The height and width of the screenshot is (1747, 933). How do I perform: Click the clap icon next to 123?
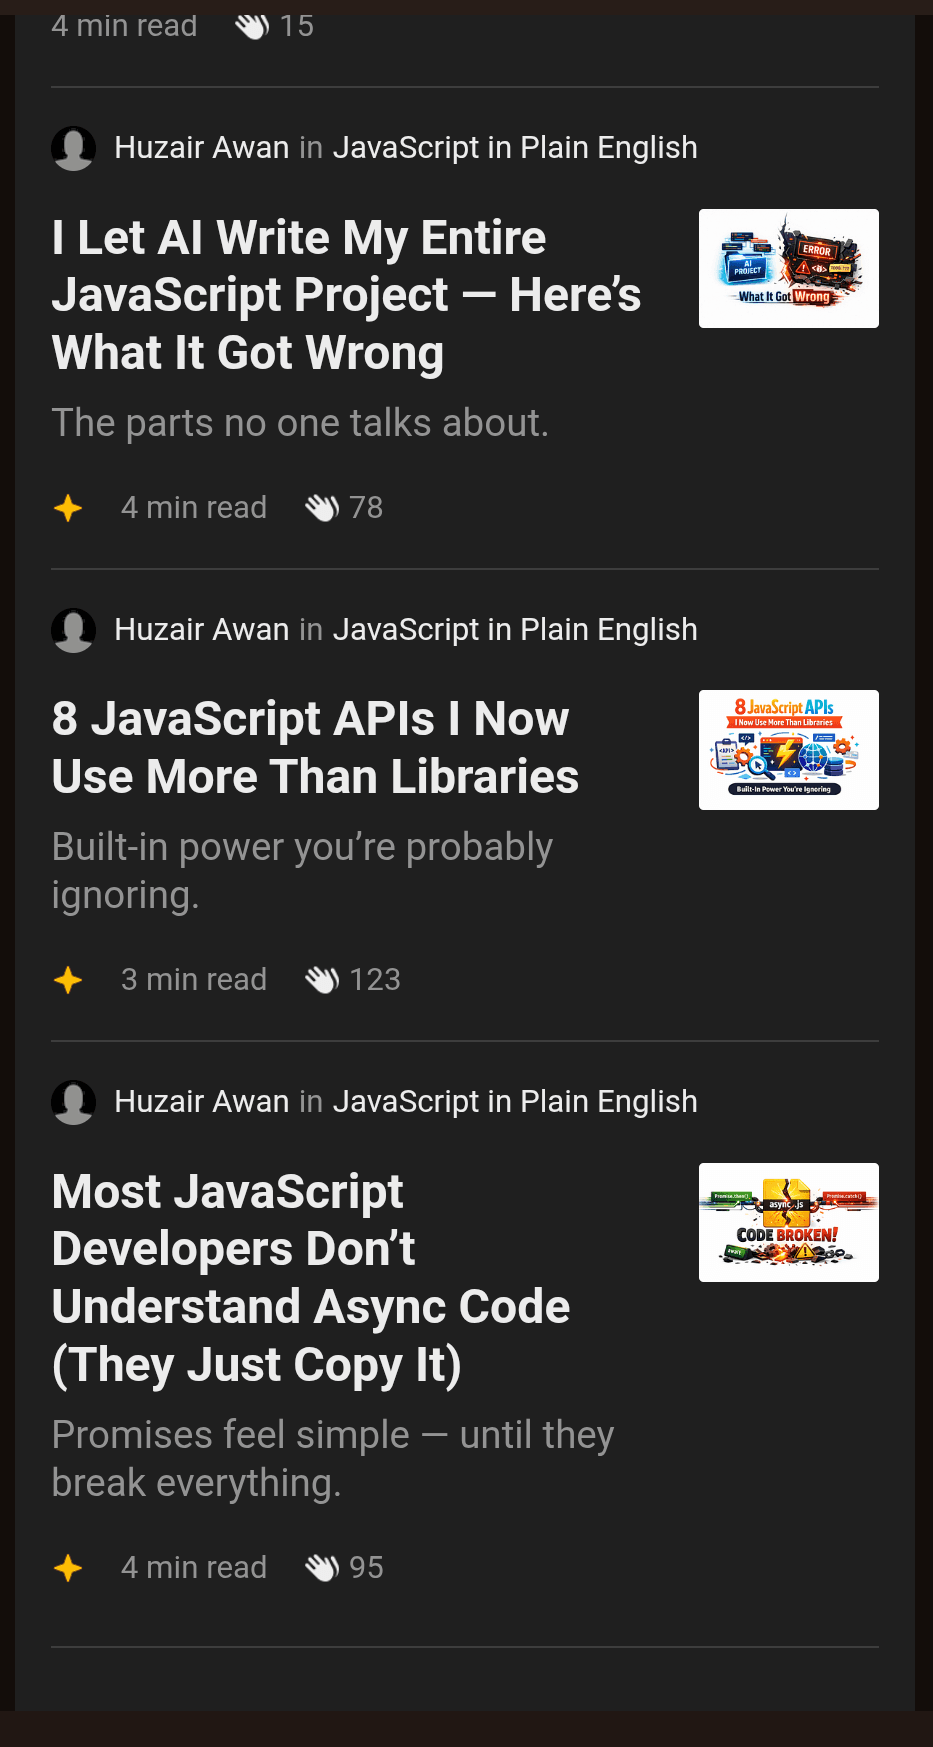321,980
